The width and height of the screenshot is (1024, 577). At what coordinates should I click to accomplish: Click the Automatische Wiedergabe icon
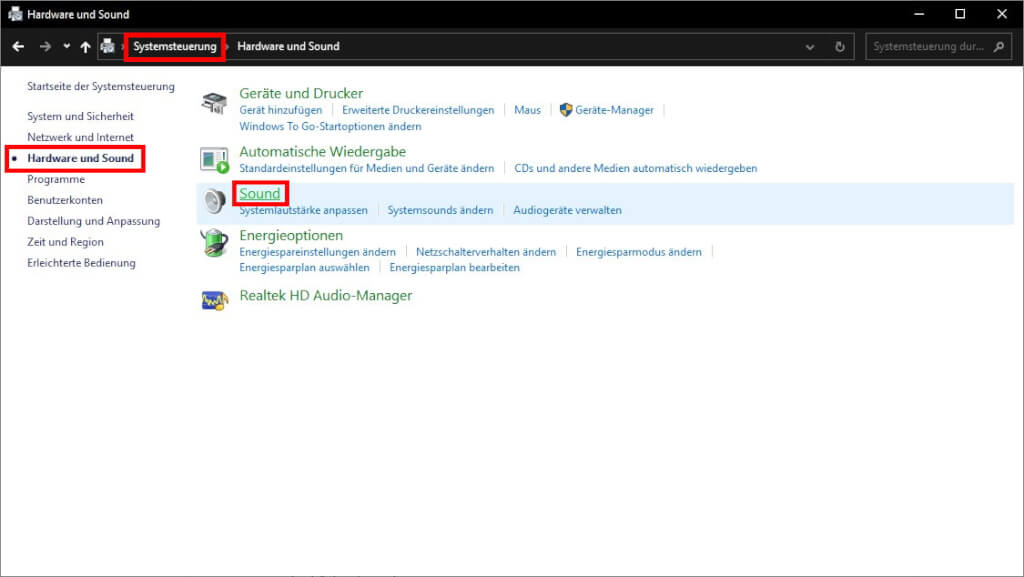tap(214, 161)
